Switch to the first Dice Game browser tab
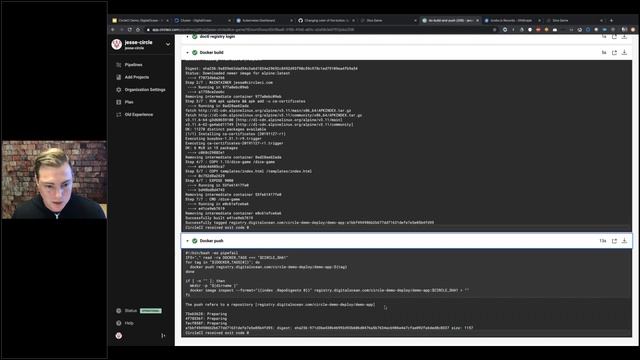The image size is (640, 360). 388,20
